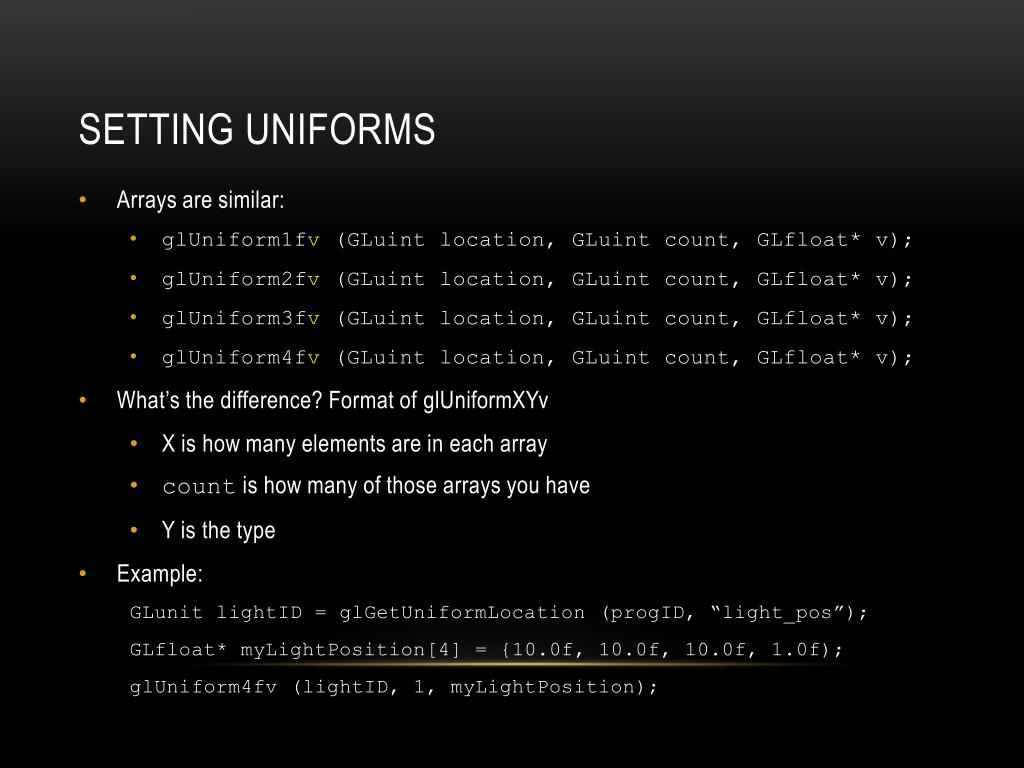Click the SETTING UNIFORMS slide title

point(257,129)
